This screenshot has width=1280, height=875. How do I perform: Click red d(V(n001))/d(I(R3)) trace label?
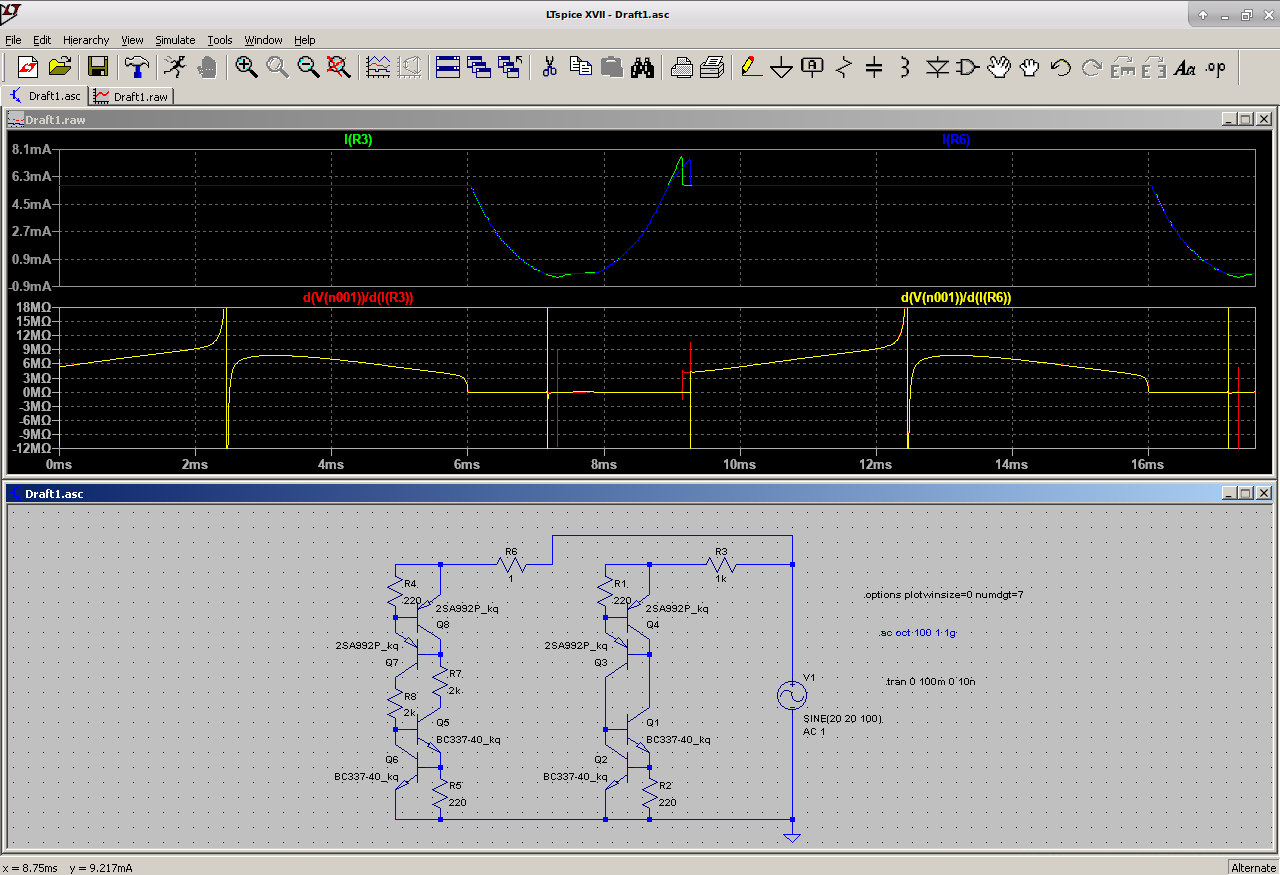click(358, 298)
